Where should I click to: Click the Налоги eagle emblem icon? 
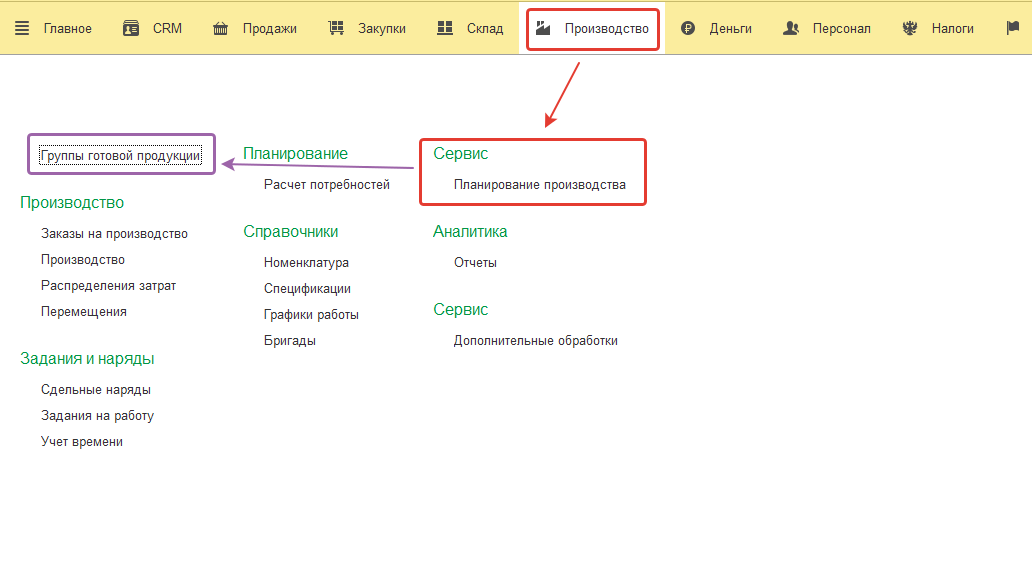pyautogui.click(x=910, y=28)
